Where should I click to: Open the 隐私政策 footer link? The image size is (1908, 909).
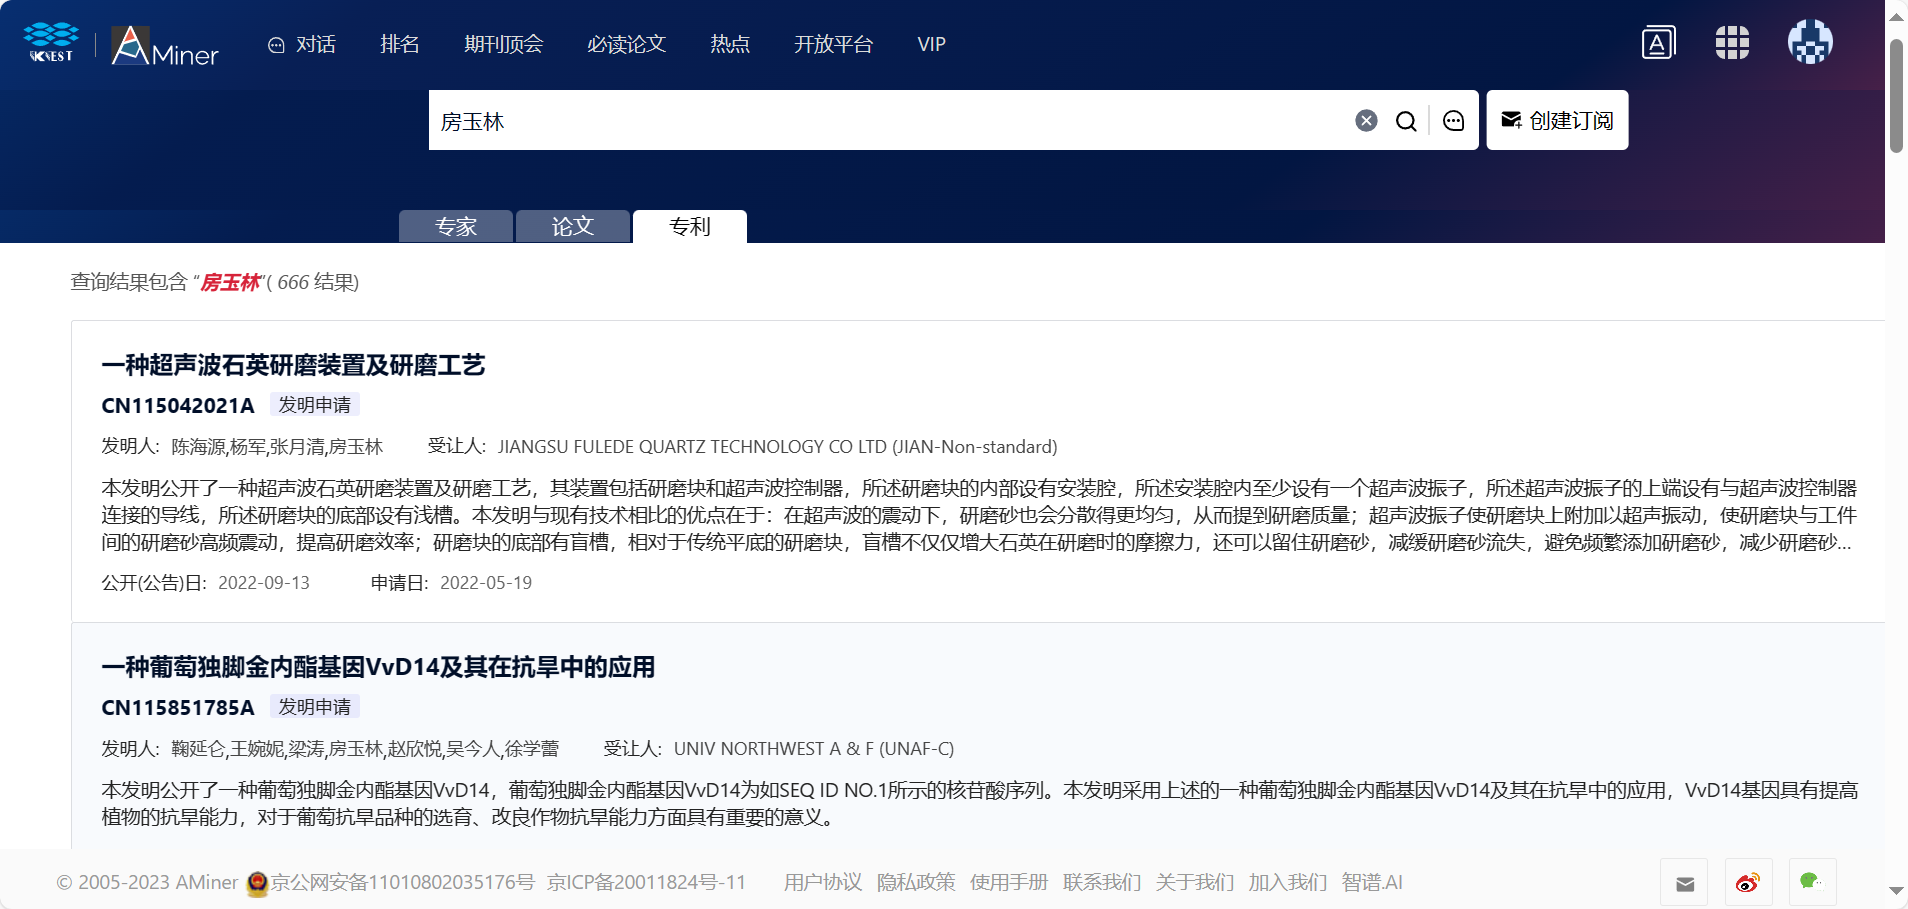(x=915, y=882)
